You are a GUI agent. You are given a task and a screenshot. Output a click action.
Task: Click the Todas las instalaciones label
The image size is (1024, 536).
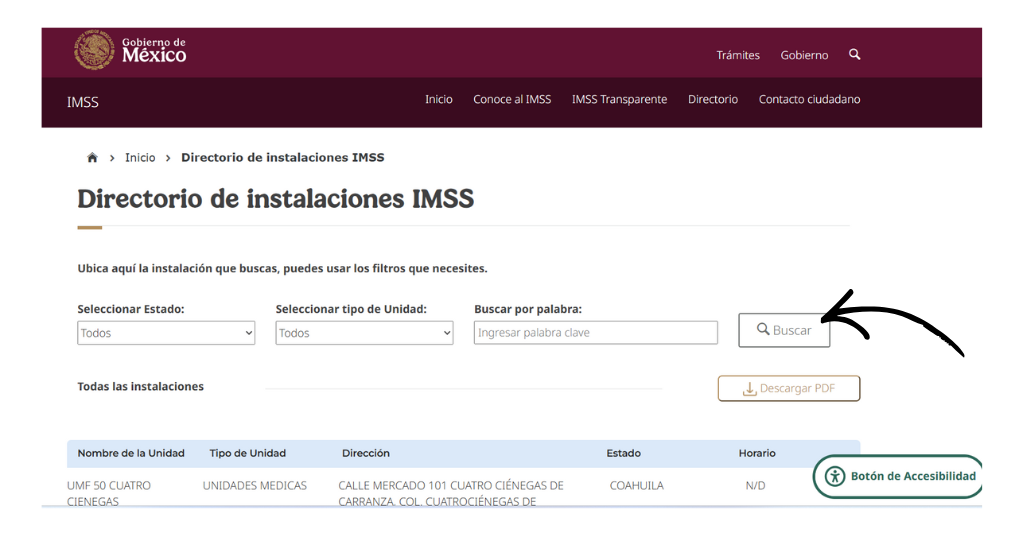click(x=140, y=386)
